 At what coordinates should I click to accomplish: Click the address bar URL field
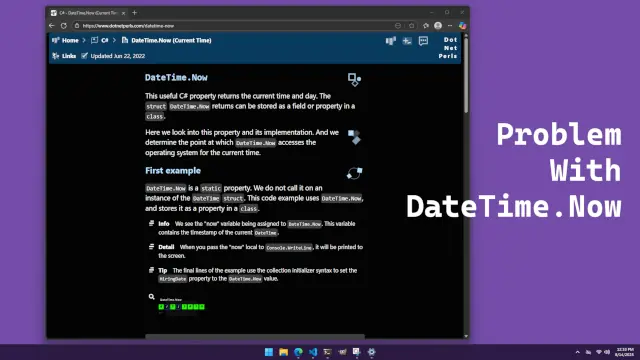[x=233, y=26]
